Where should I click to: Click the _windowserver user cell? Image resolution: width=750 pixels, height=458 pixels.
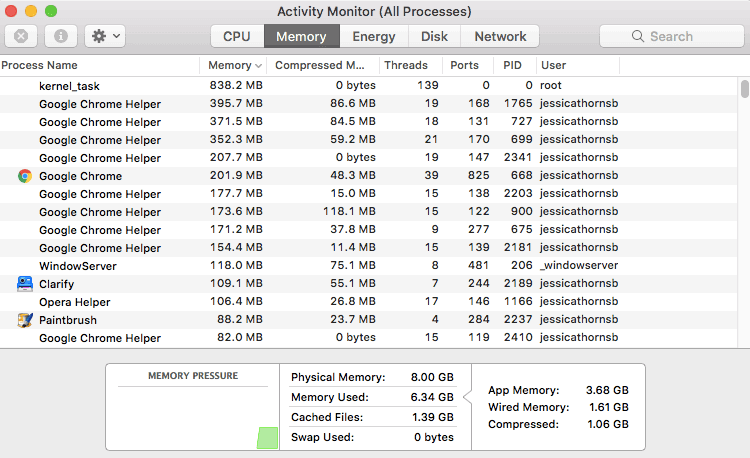(579, 265)
